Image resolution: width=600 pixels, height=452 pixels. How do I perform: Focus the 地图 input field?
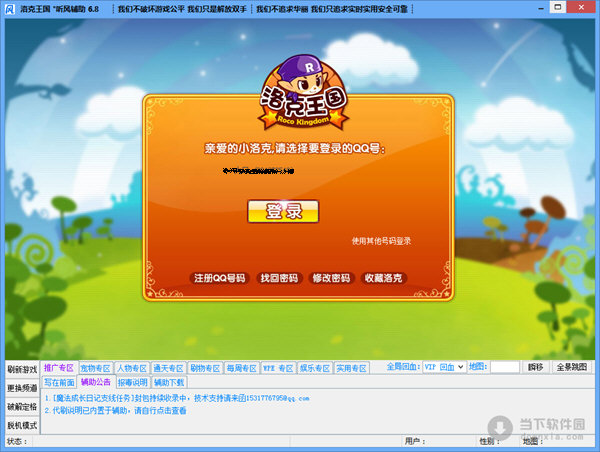click(505, 367)
